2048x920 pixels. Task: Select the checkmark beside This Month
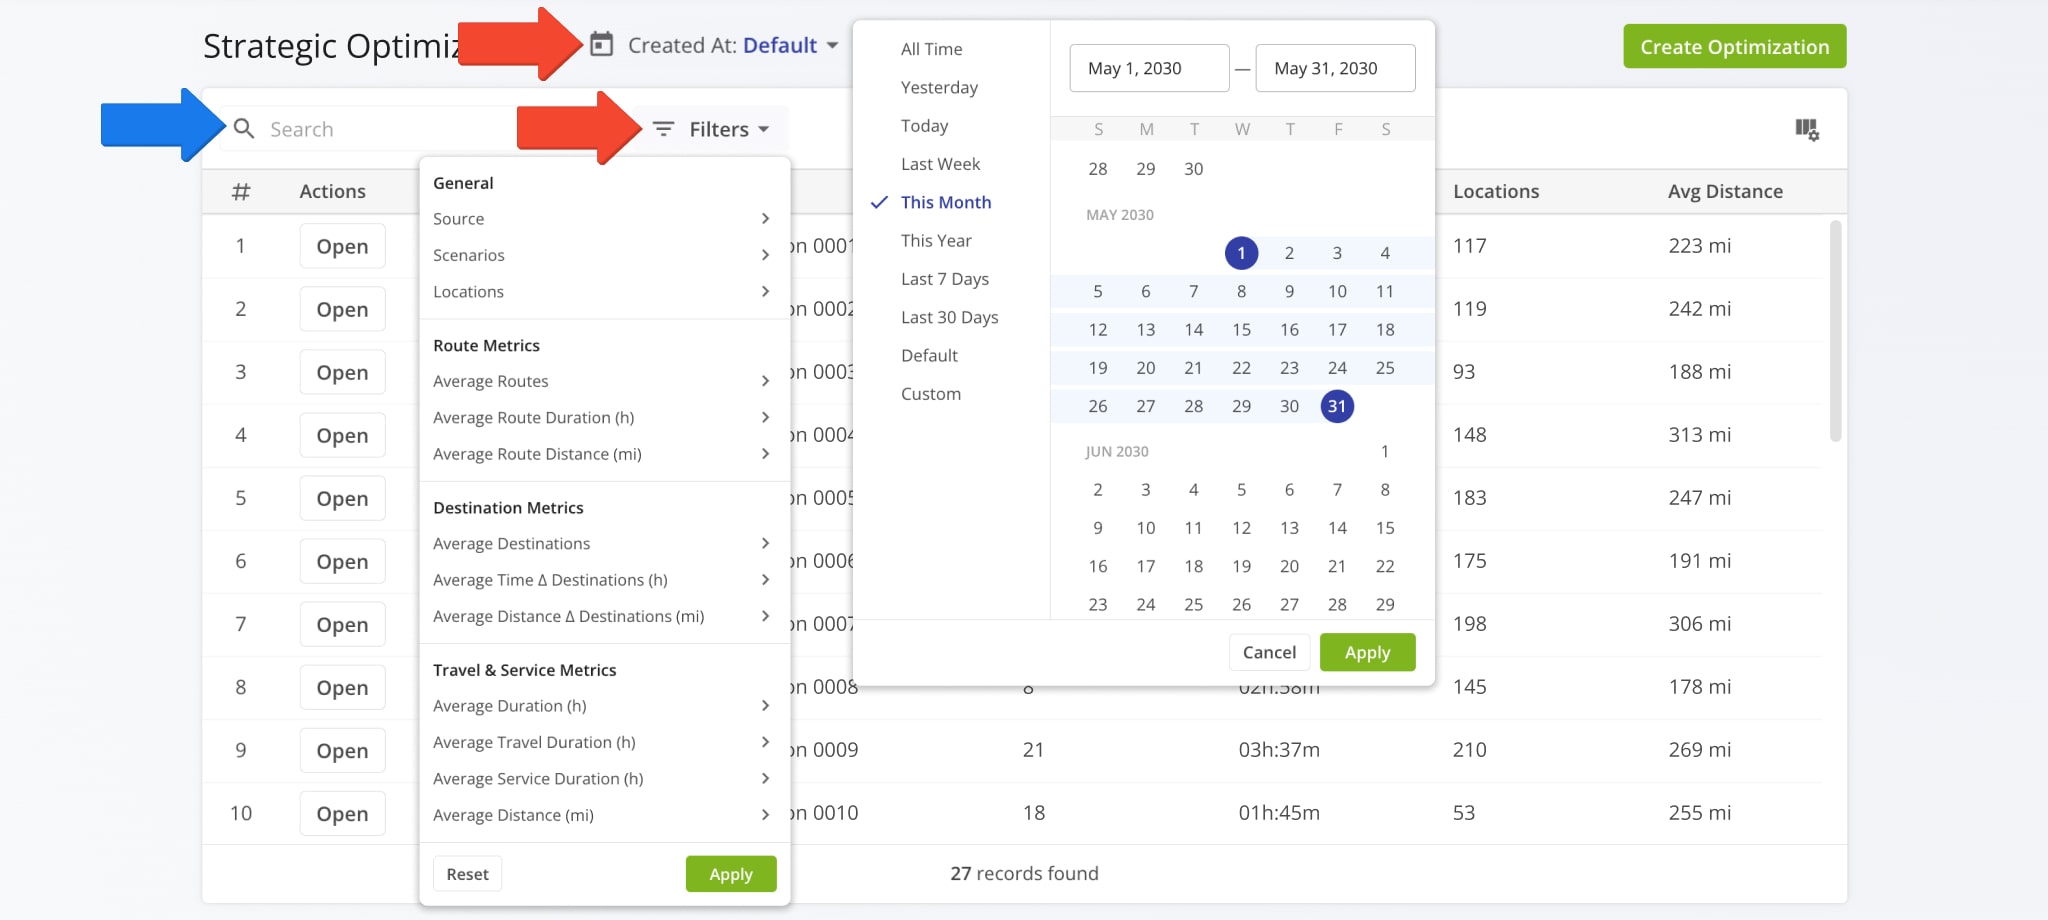click(877, 202)
